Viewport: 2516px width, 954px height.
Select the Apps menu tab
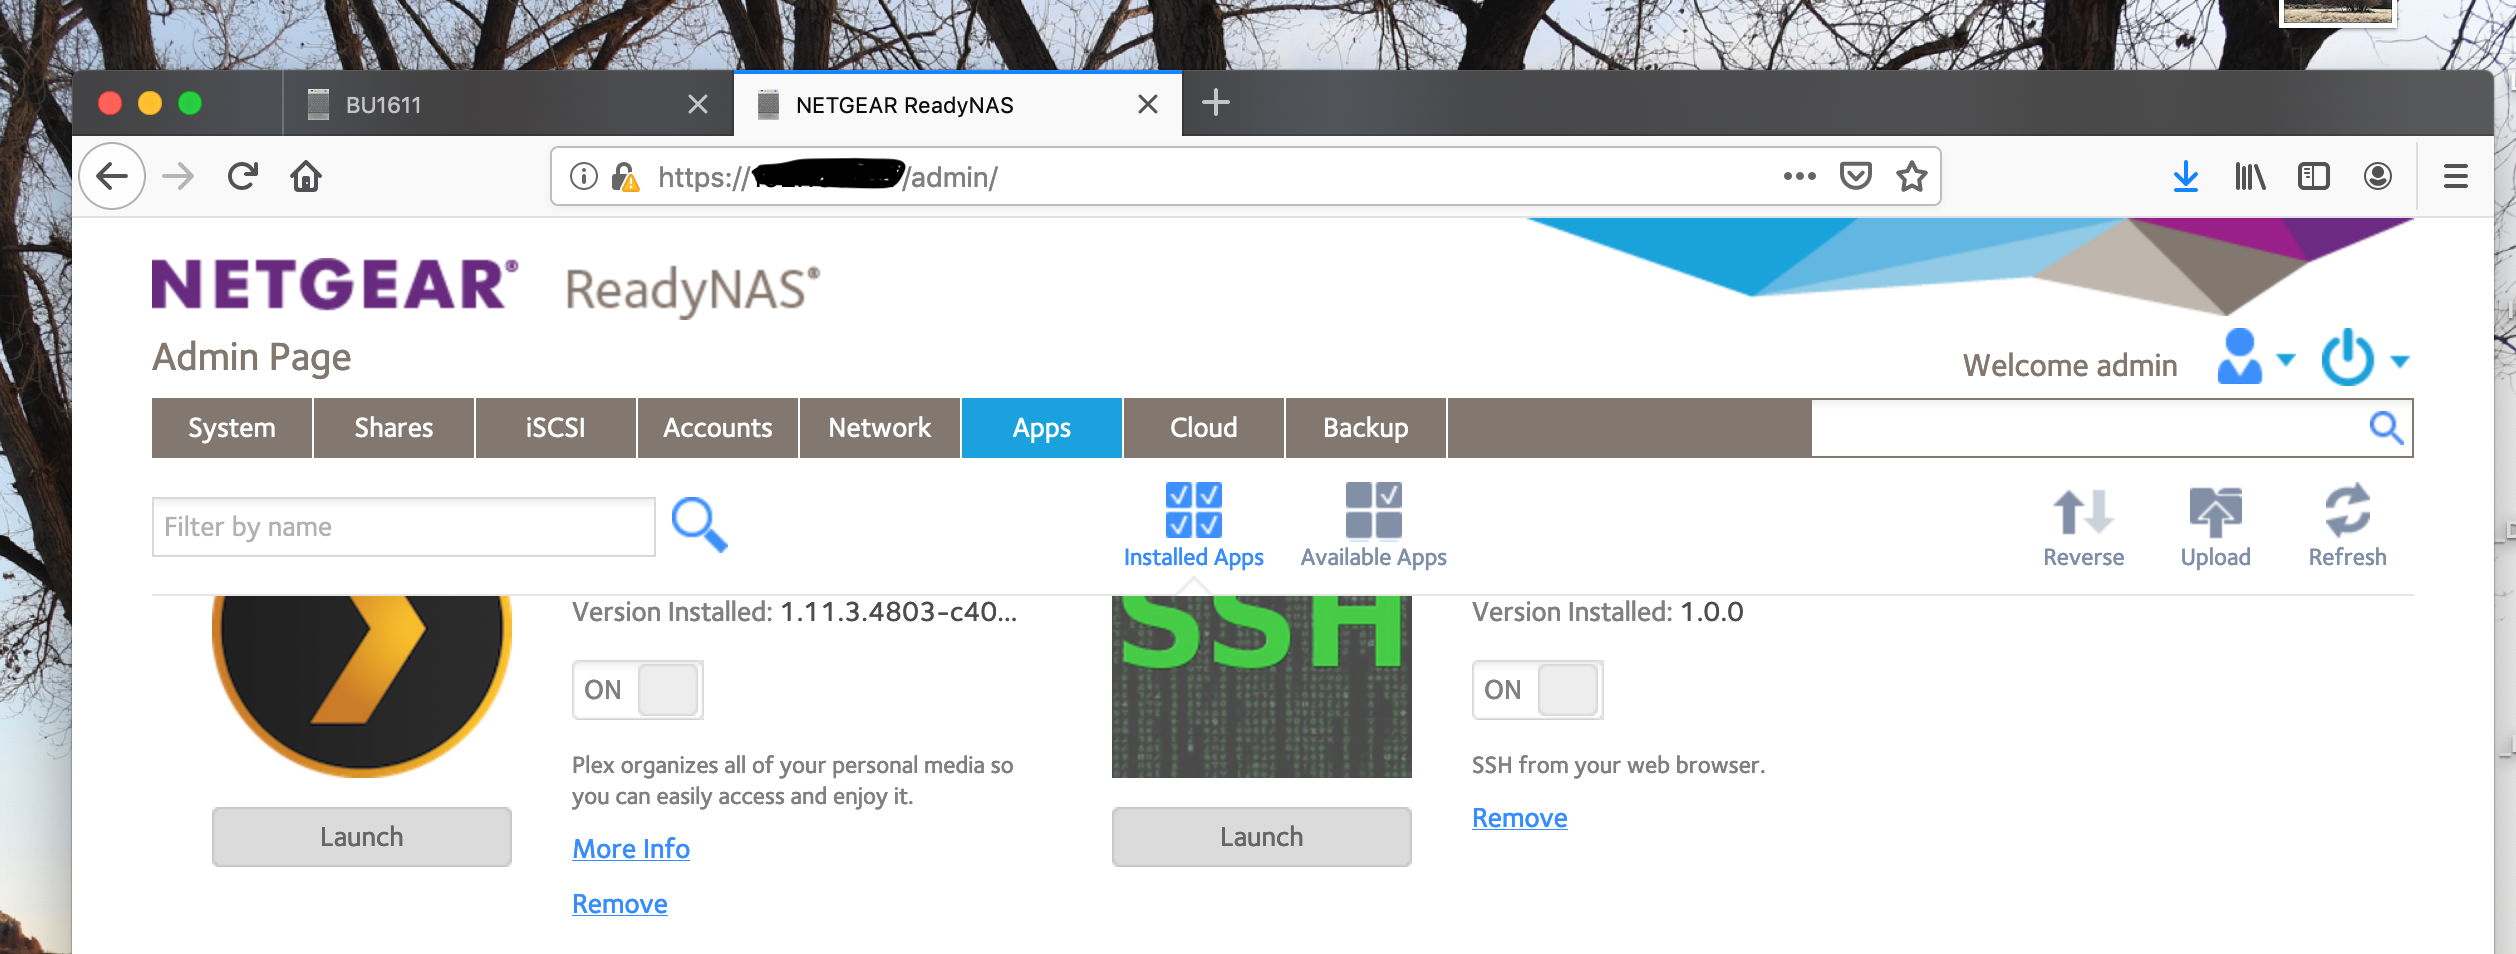point(1042,428)
